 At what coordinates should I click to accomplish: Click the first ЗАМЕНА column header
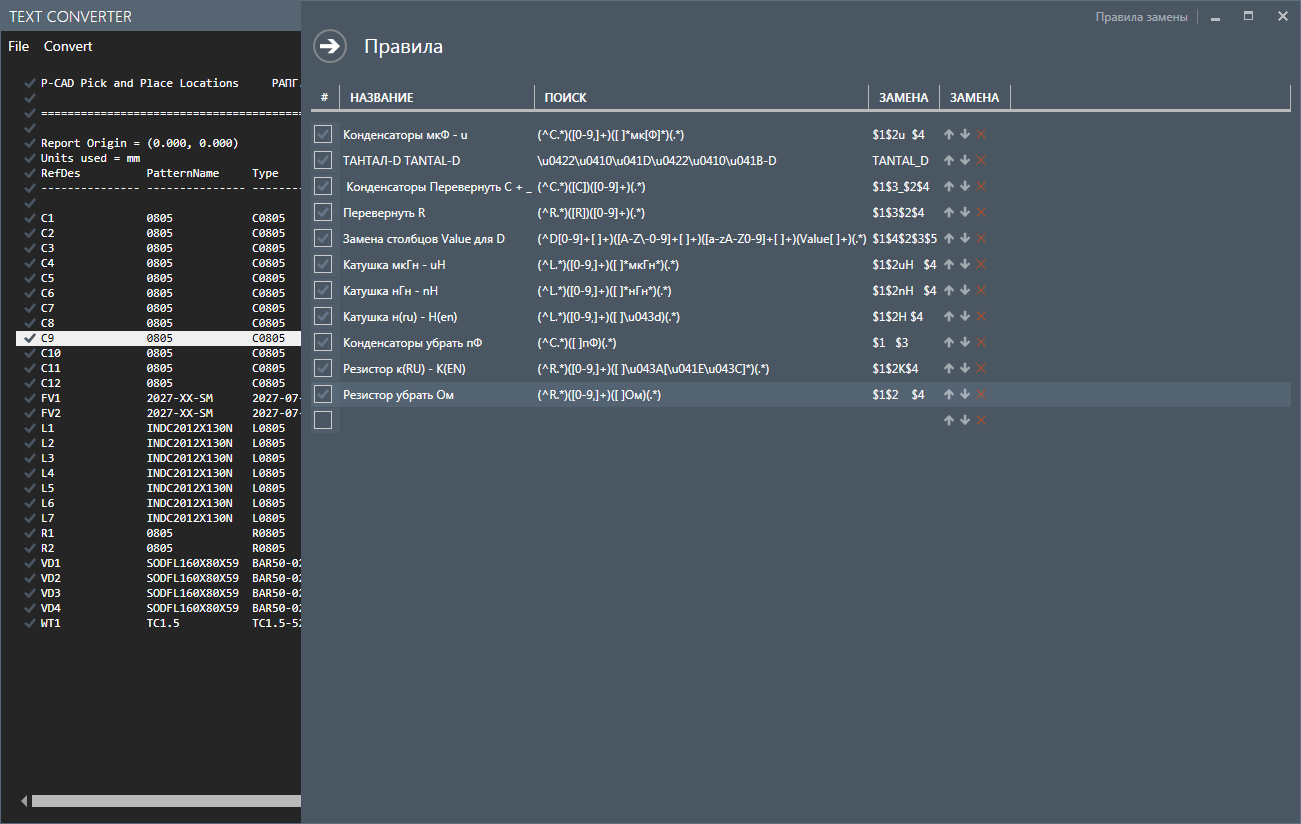(903, 97)
